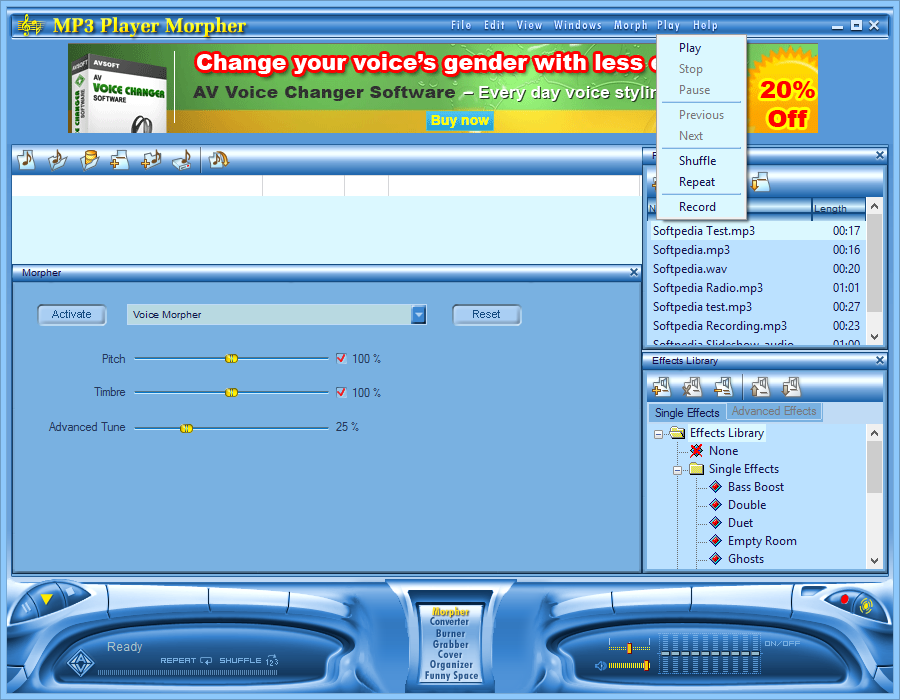This screenshot has height=700, width=900.
Task: Open the Windows menu
Action: coord(577,25)
